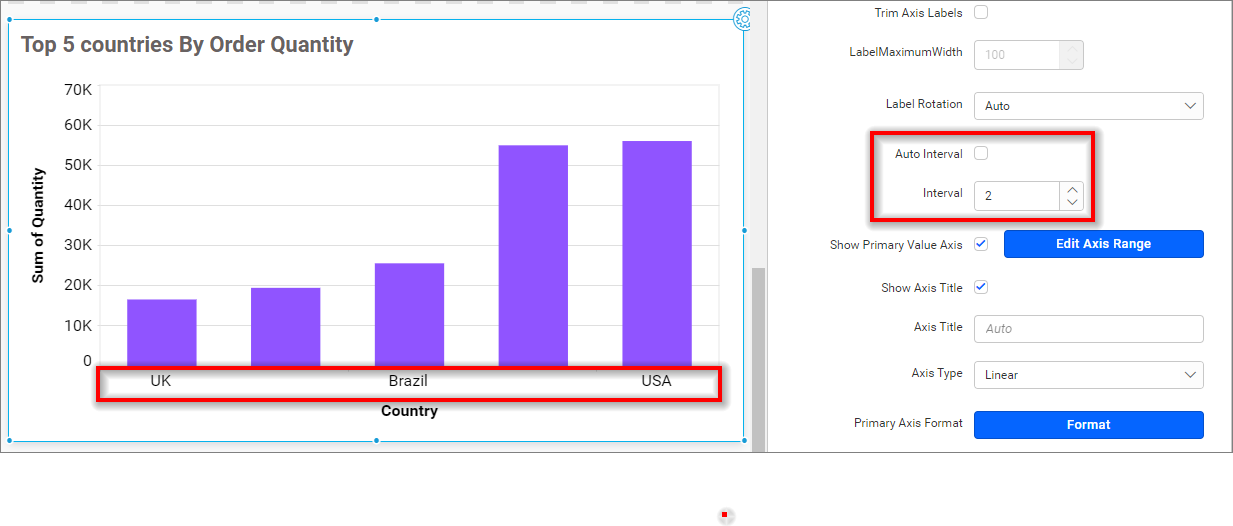The image size is (1233, 526).
Task: Select the UK bar in the chart
Action: point(162,332)
